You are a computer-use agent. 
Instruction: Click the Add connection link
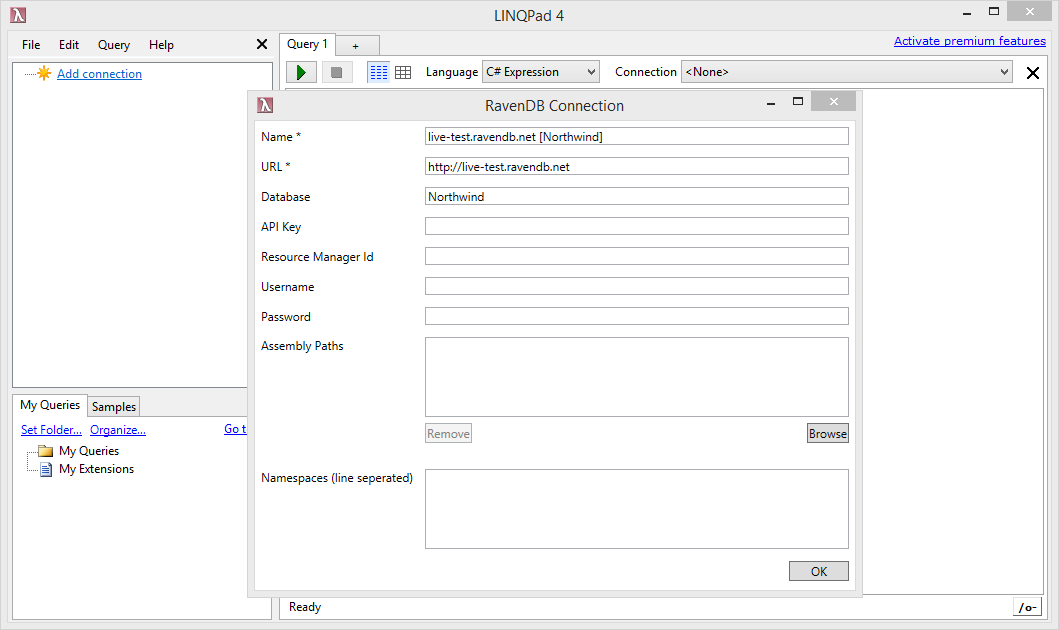(x=99, y=74)
